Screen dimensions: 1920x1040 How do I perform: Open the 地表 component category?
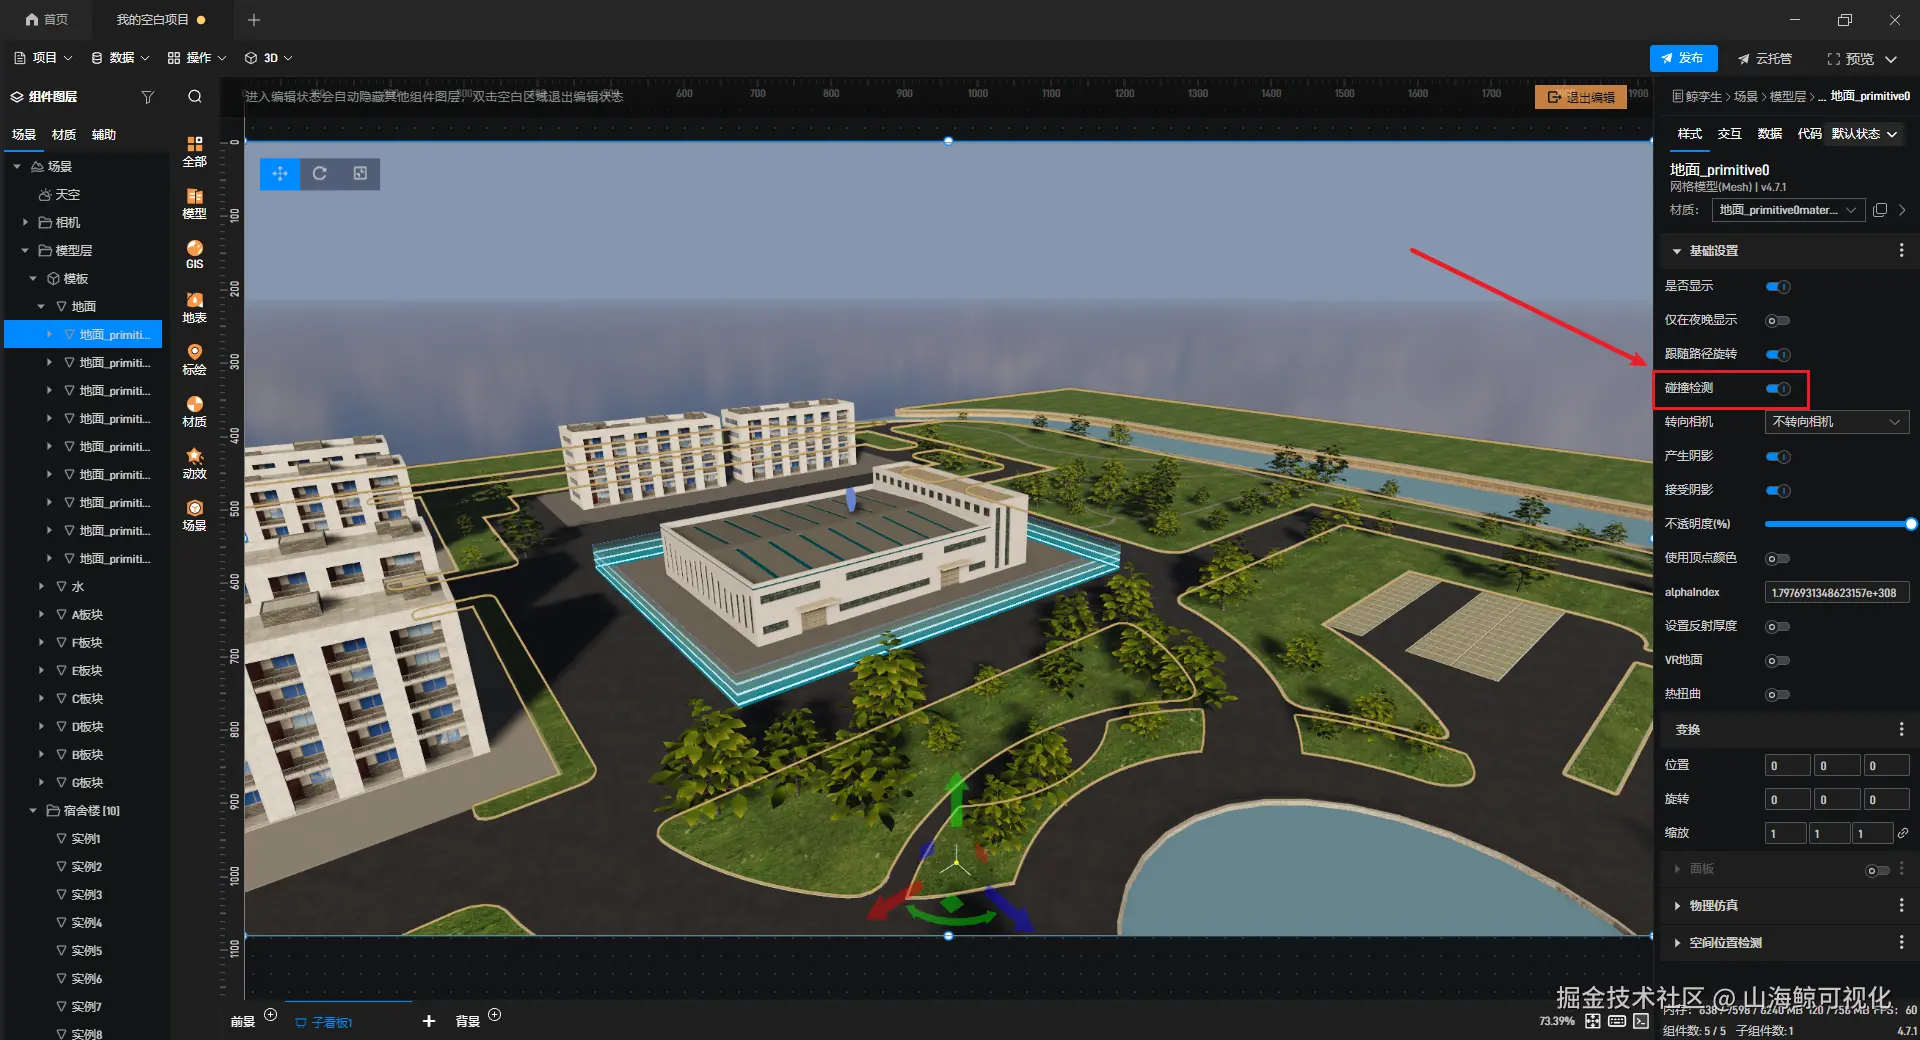[x=194, y=307]
